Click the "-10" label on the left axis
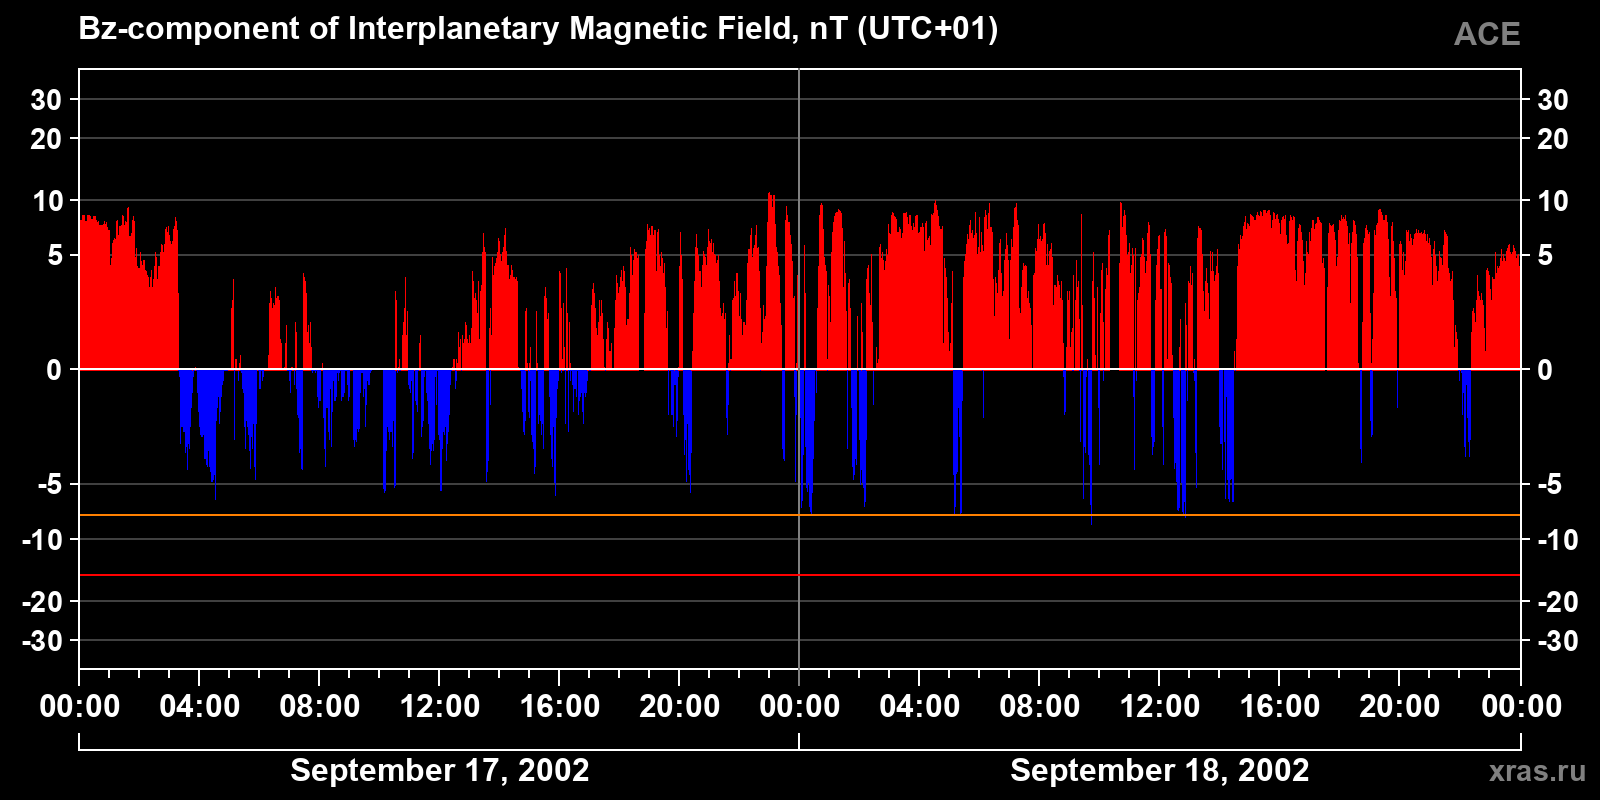Screen dimensions: 1600x800 pos(42,540)
